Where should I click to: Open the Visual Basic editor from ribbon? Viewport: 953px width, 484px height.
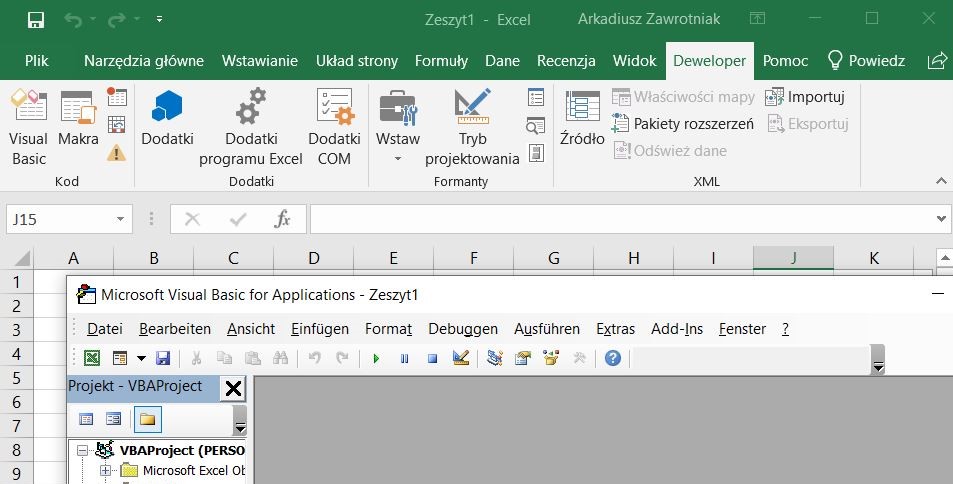(29, 126)
